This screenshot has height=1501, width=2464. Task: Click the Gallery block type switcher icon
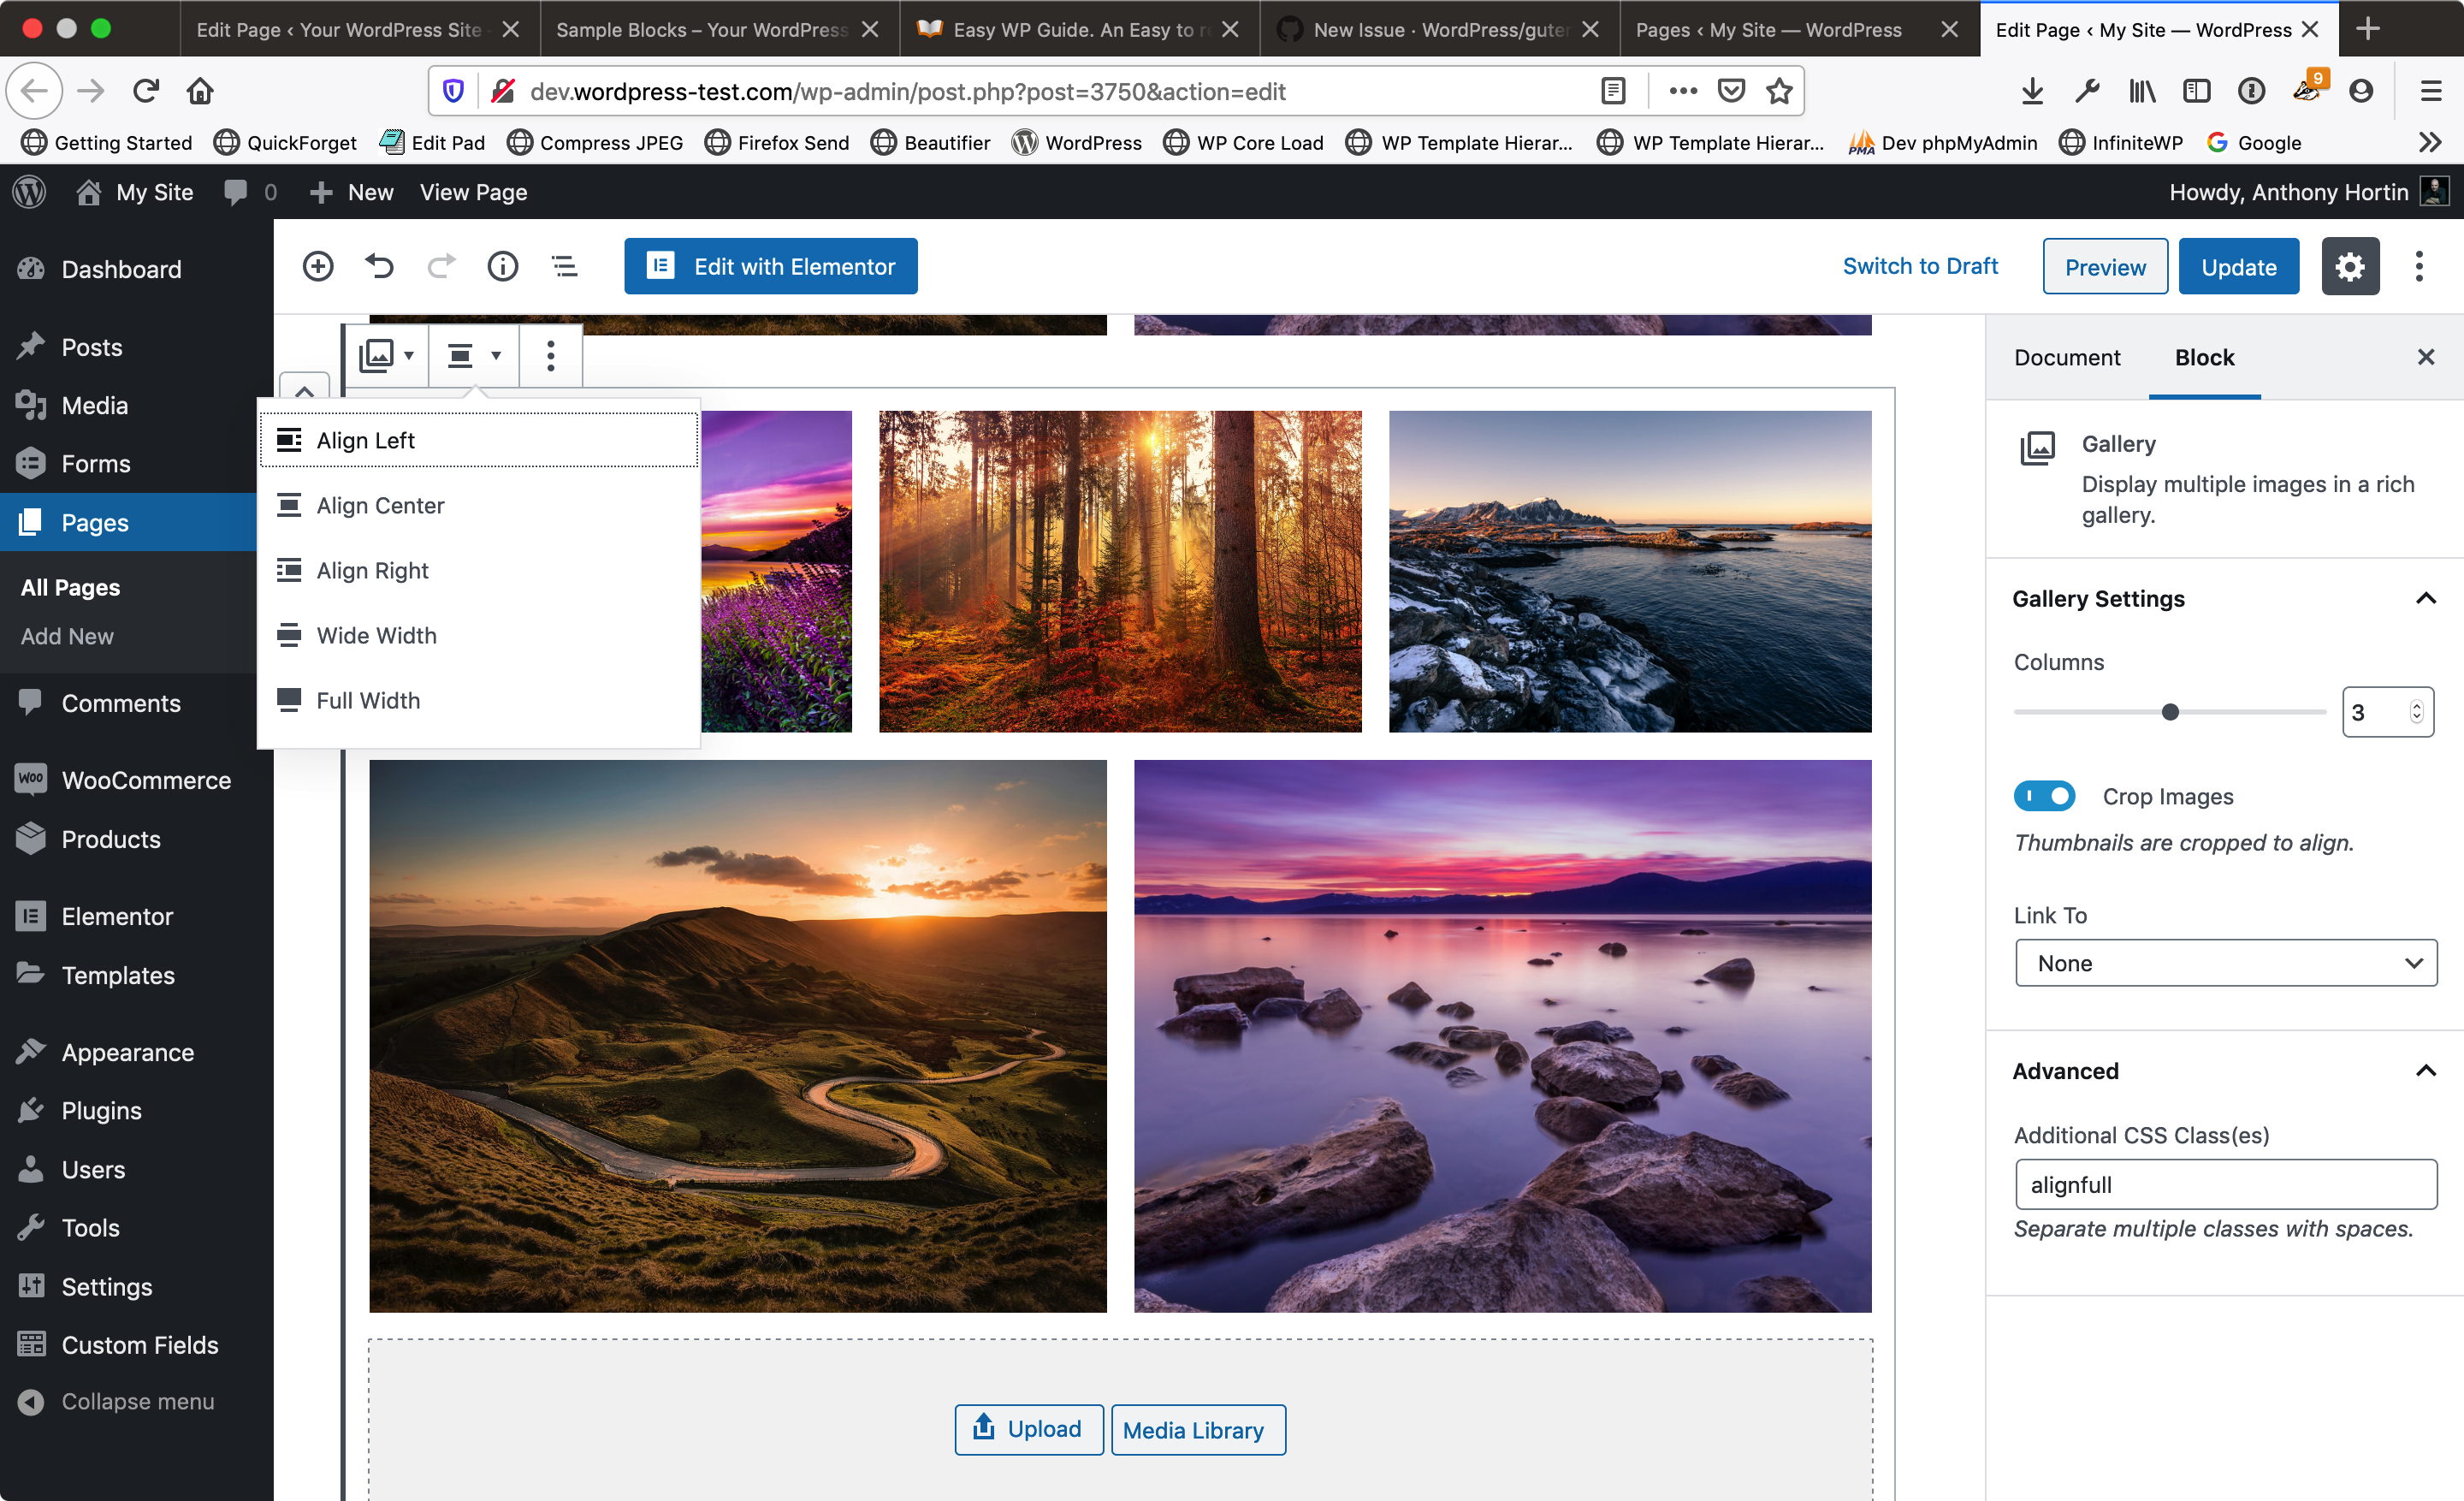point(387,355)
